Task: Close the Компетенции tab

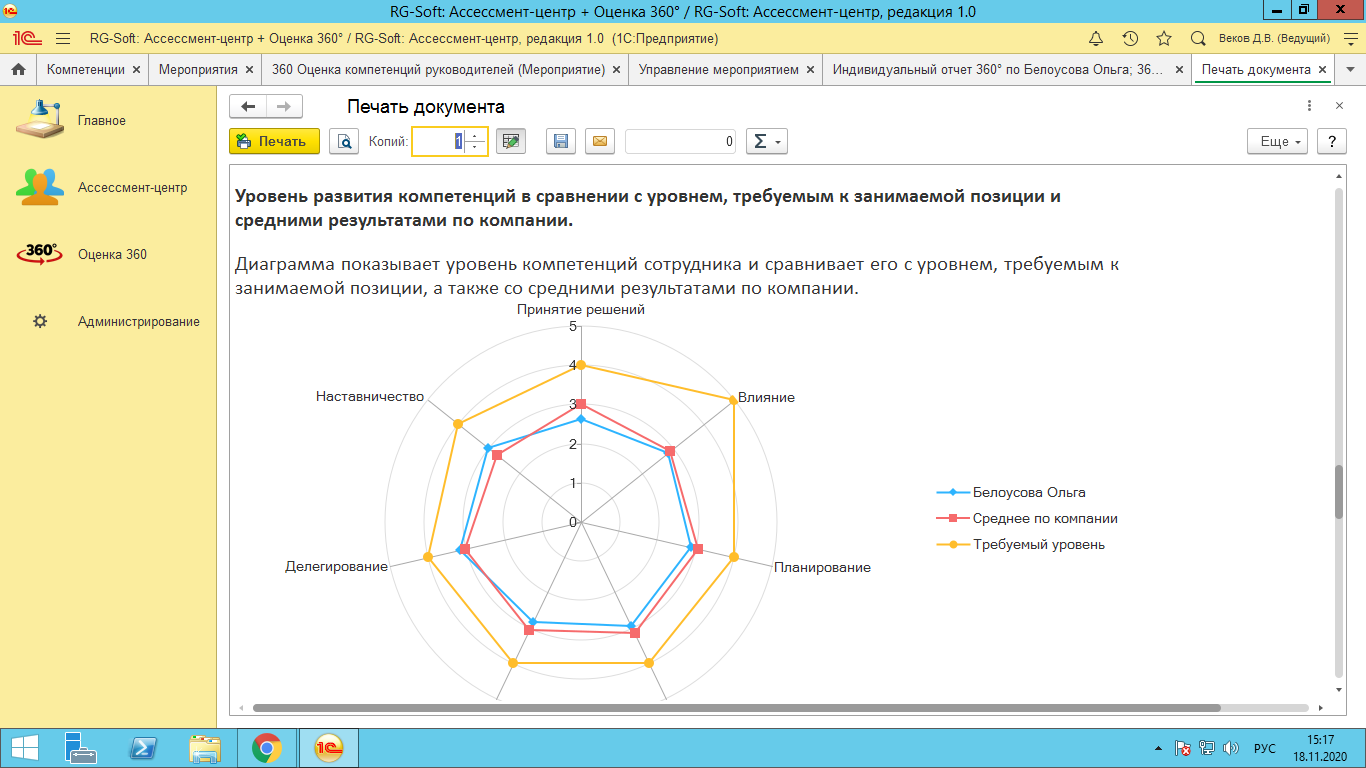Action: 137,70
